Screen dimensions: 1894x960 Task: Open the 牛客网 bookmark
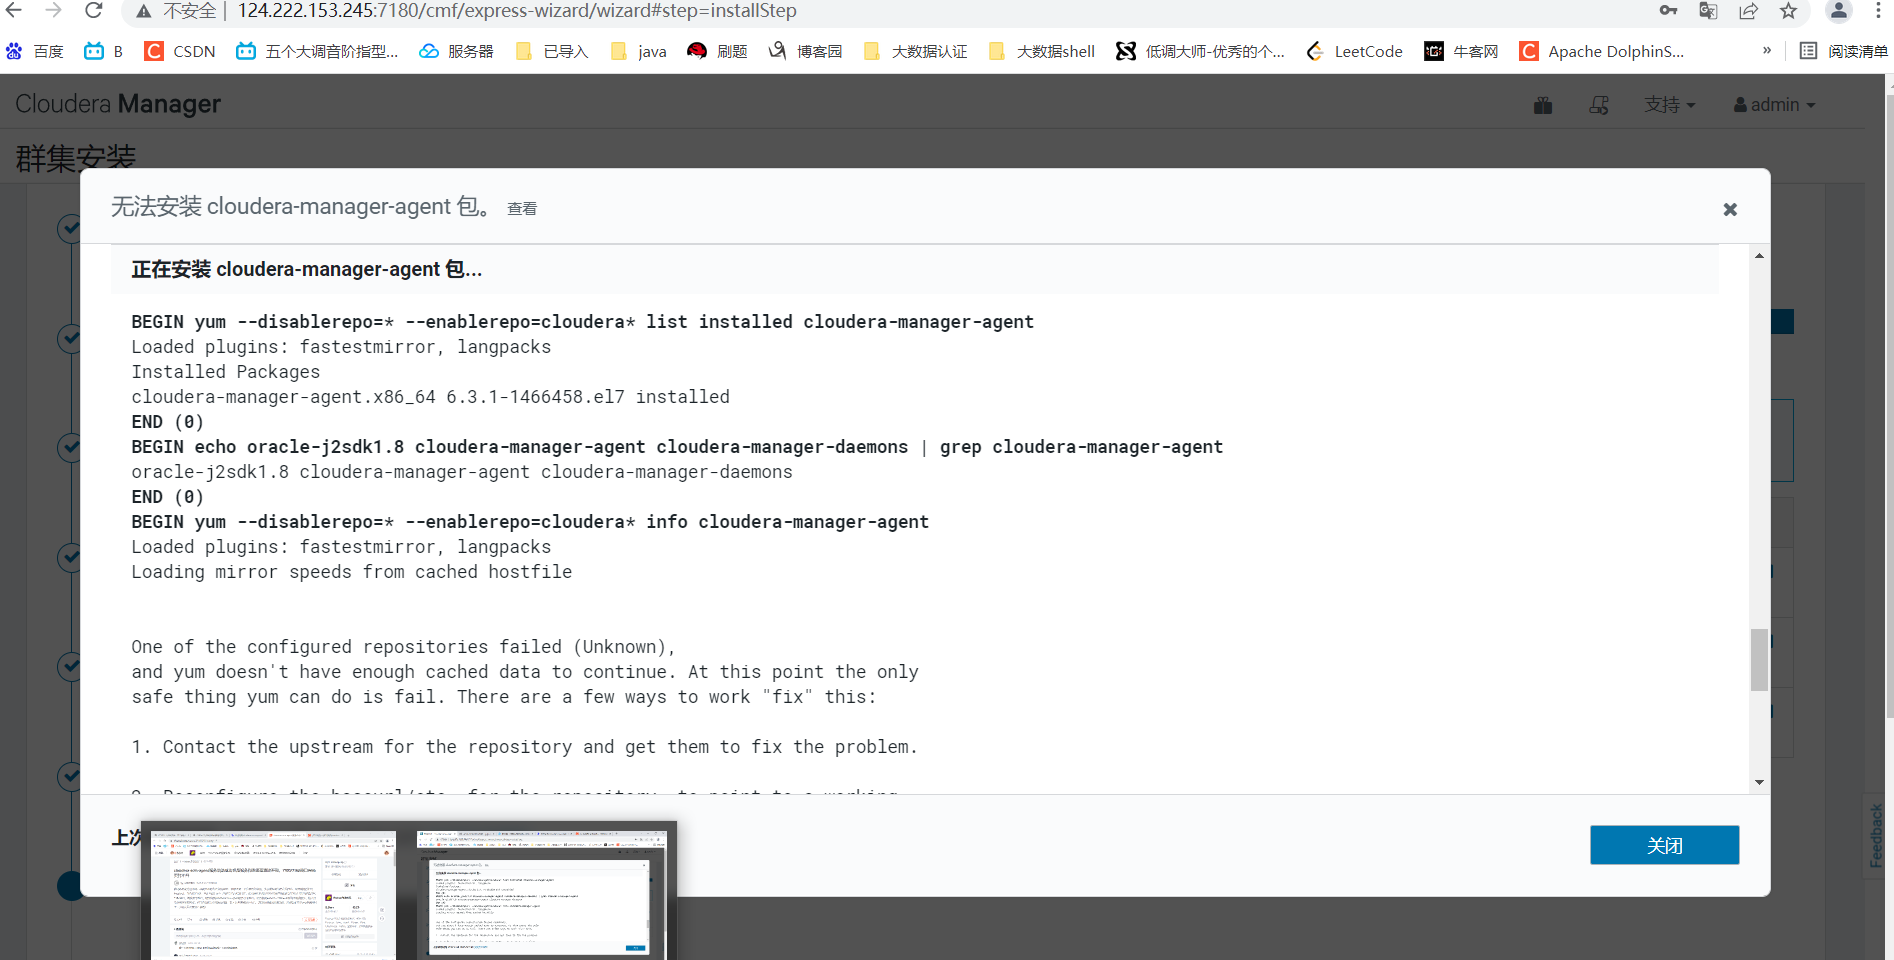[1461, 51]
